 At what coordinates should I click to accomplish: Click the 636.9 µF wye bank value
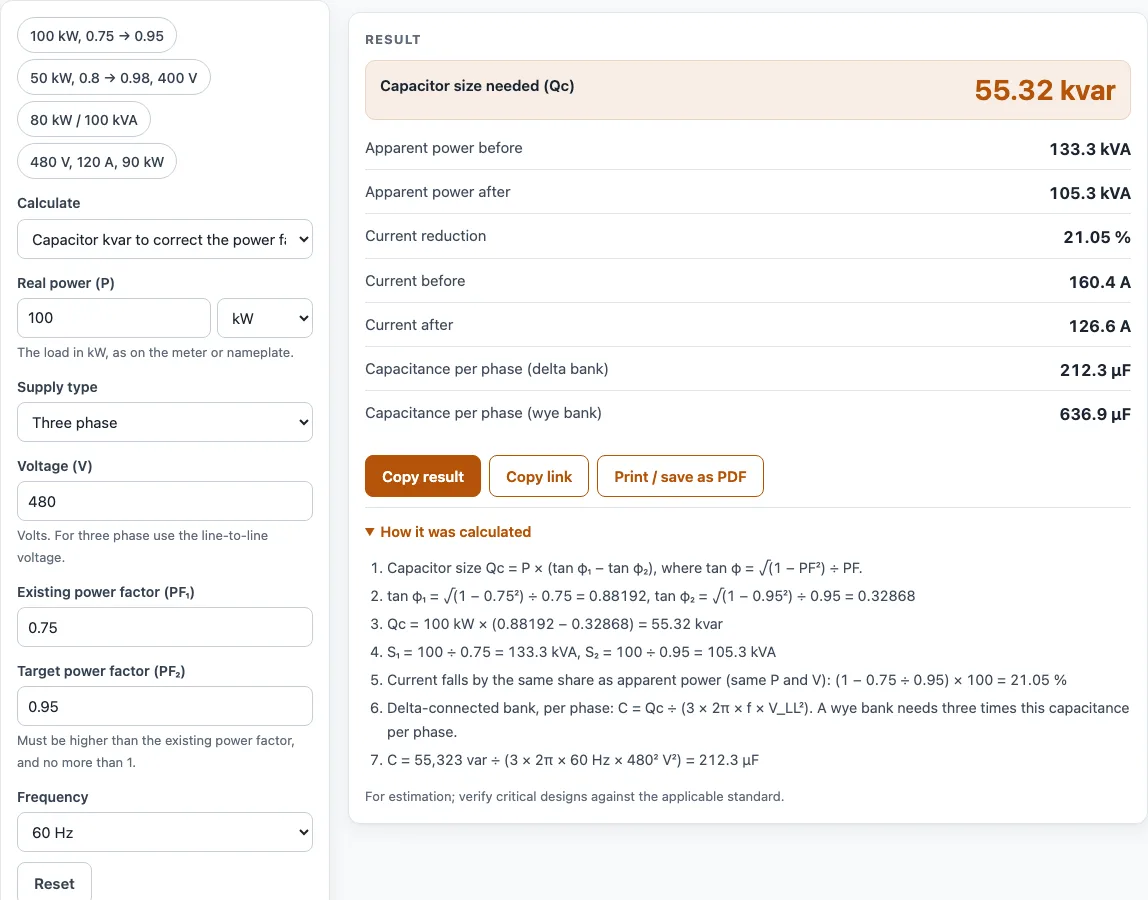click(x=1095, y=414)
